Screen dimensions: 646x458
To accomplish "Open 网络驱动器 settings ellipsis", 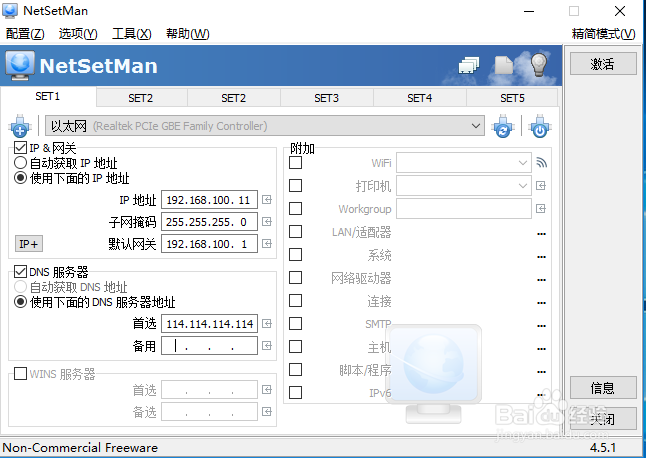I will tap(541, 280).
